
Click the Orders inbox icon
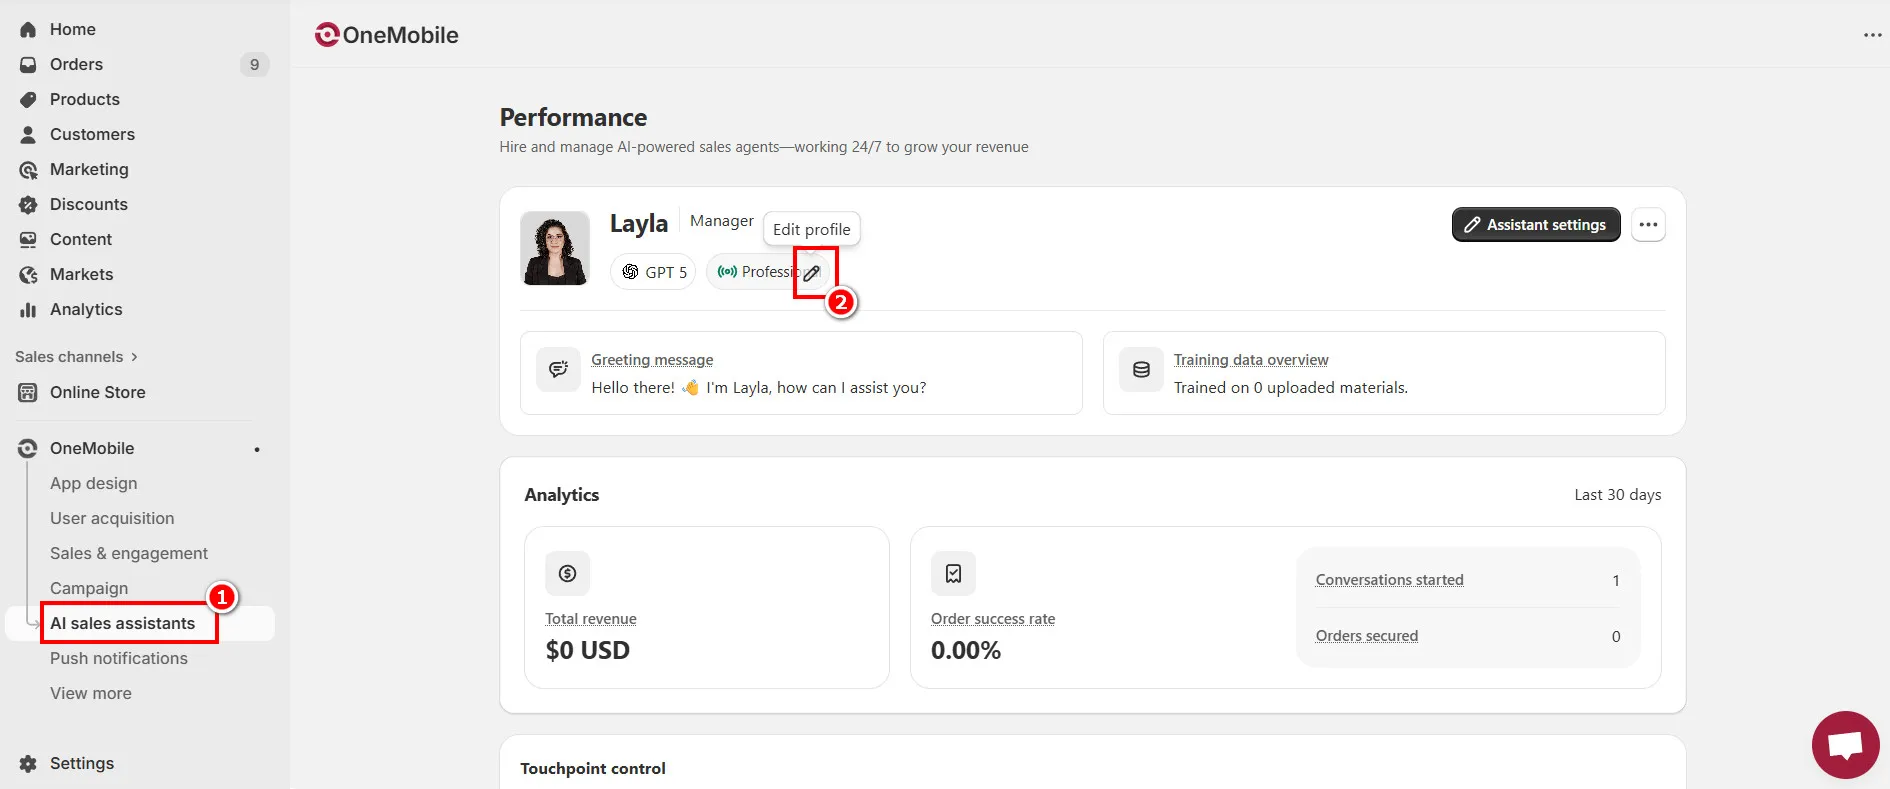[28, 64]
